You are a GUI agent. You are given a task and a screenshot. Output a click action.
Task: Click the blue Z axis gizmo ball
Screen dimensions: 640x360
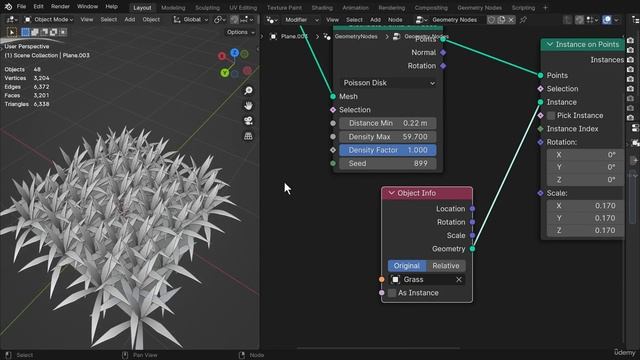tap(234, 52)
